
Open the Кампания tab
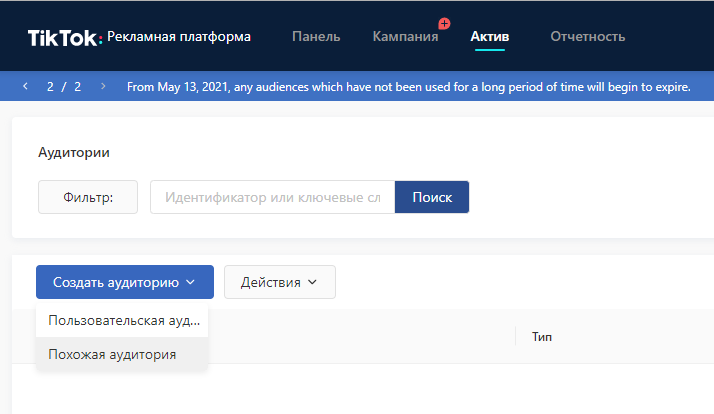click(x=405, y=36)
